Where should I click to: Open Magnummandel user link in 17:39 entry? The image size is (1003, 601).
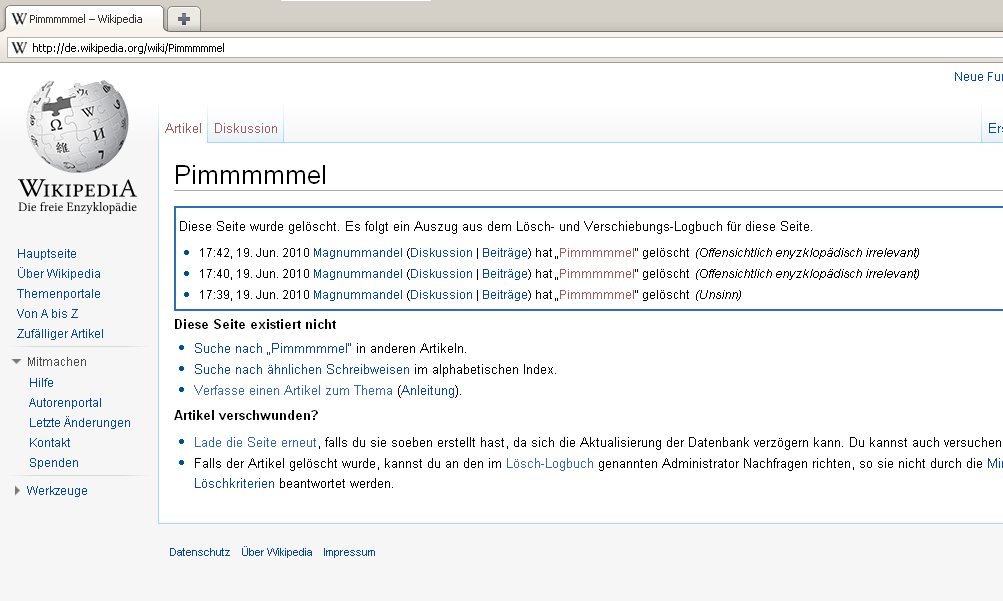tap(358, 295)
